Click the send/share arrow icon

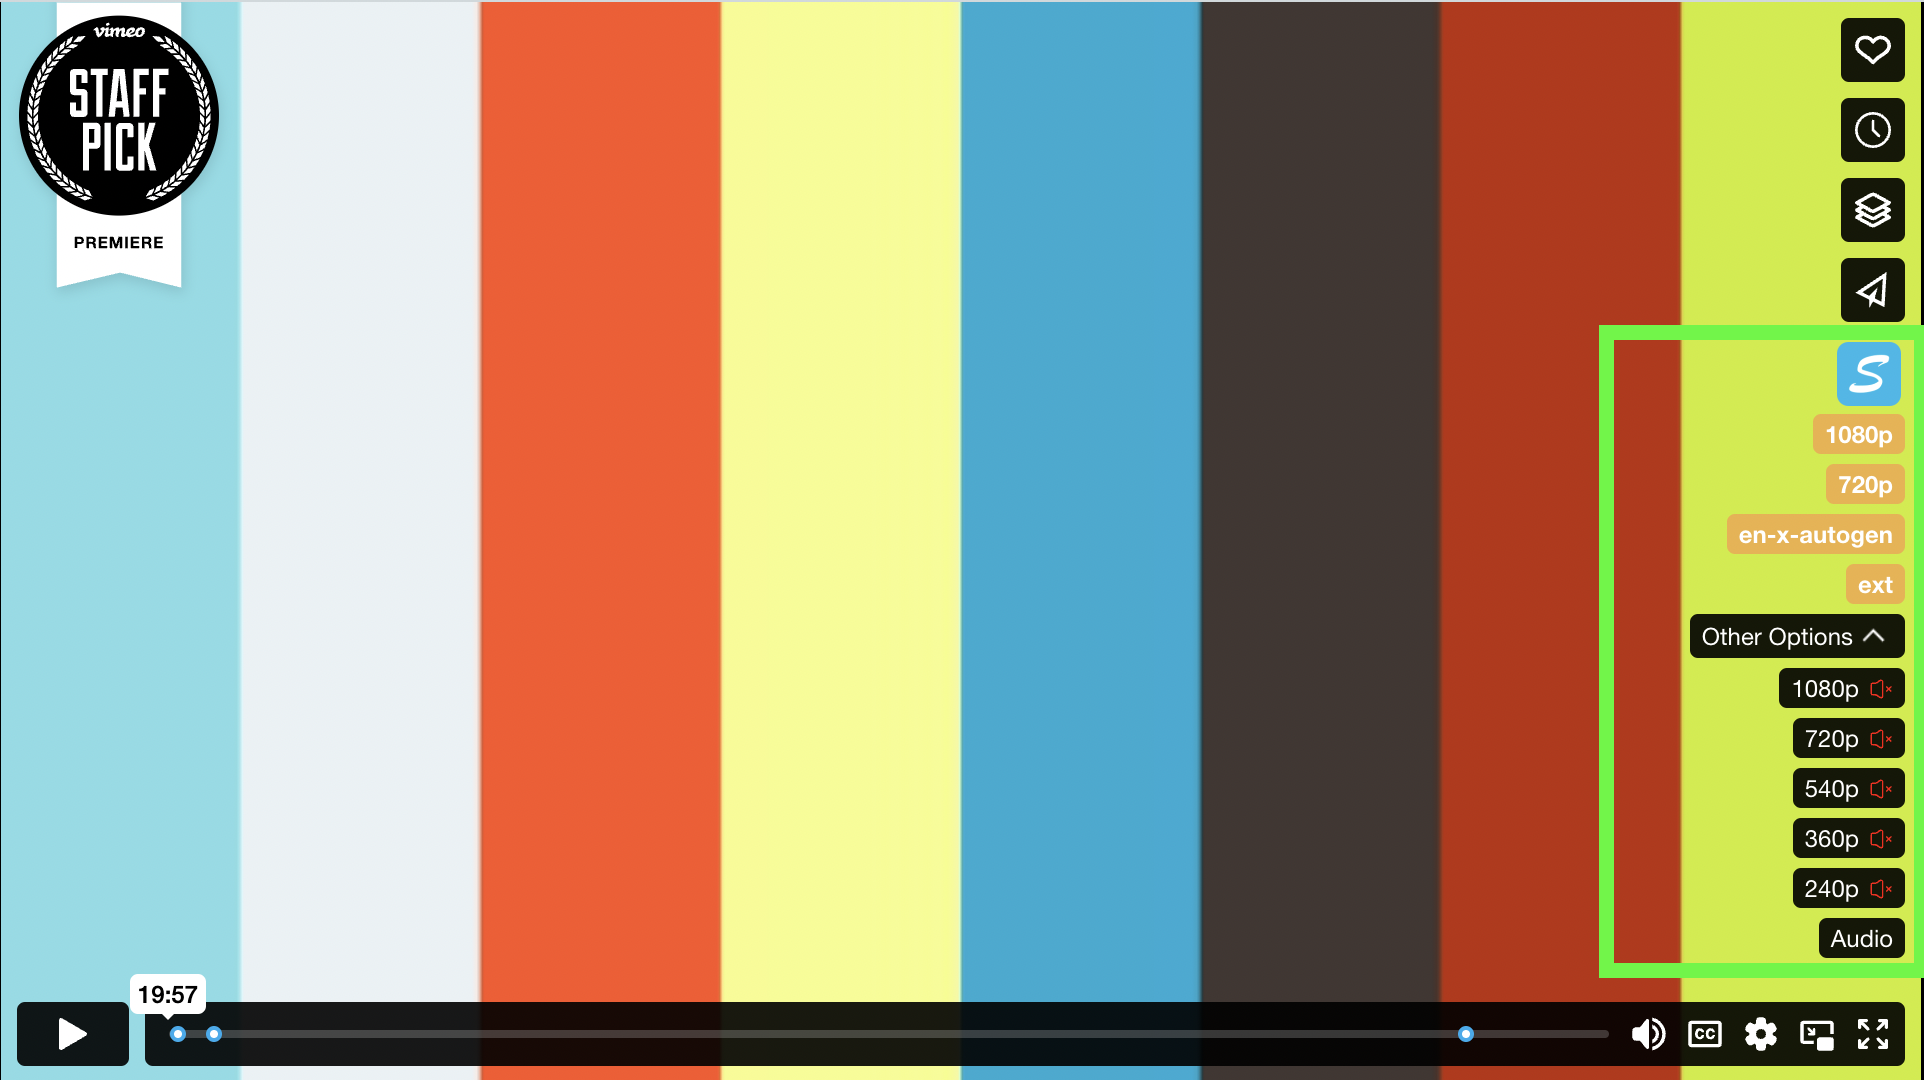[1874, 291]
